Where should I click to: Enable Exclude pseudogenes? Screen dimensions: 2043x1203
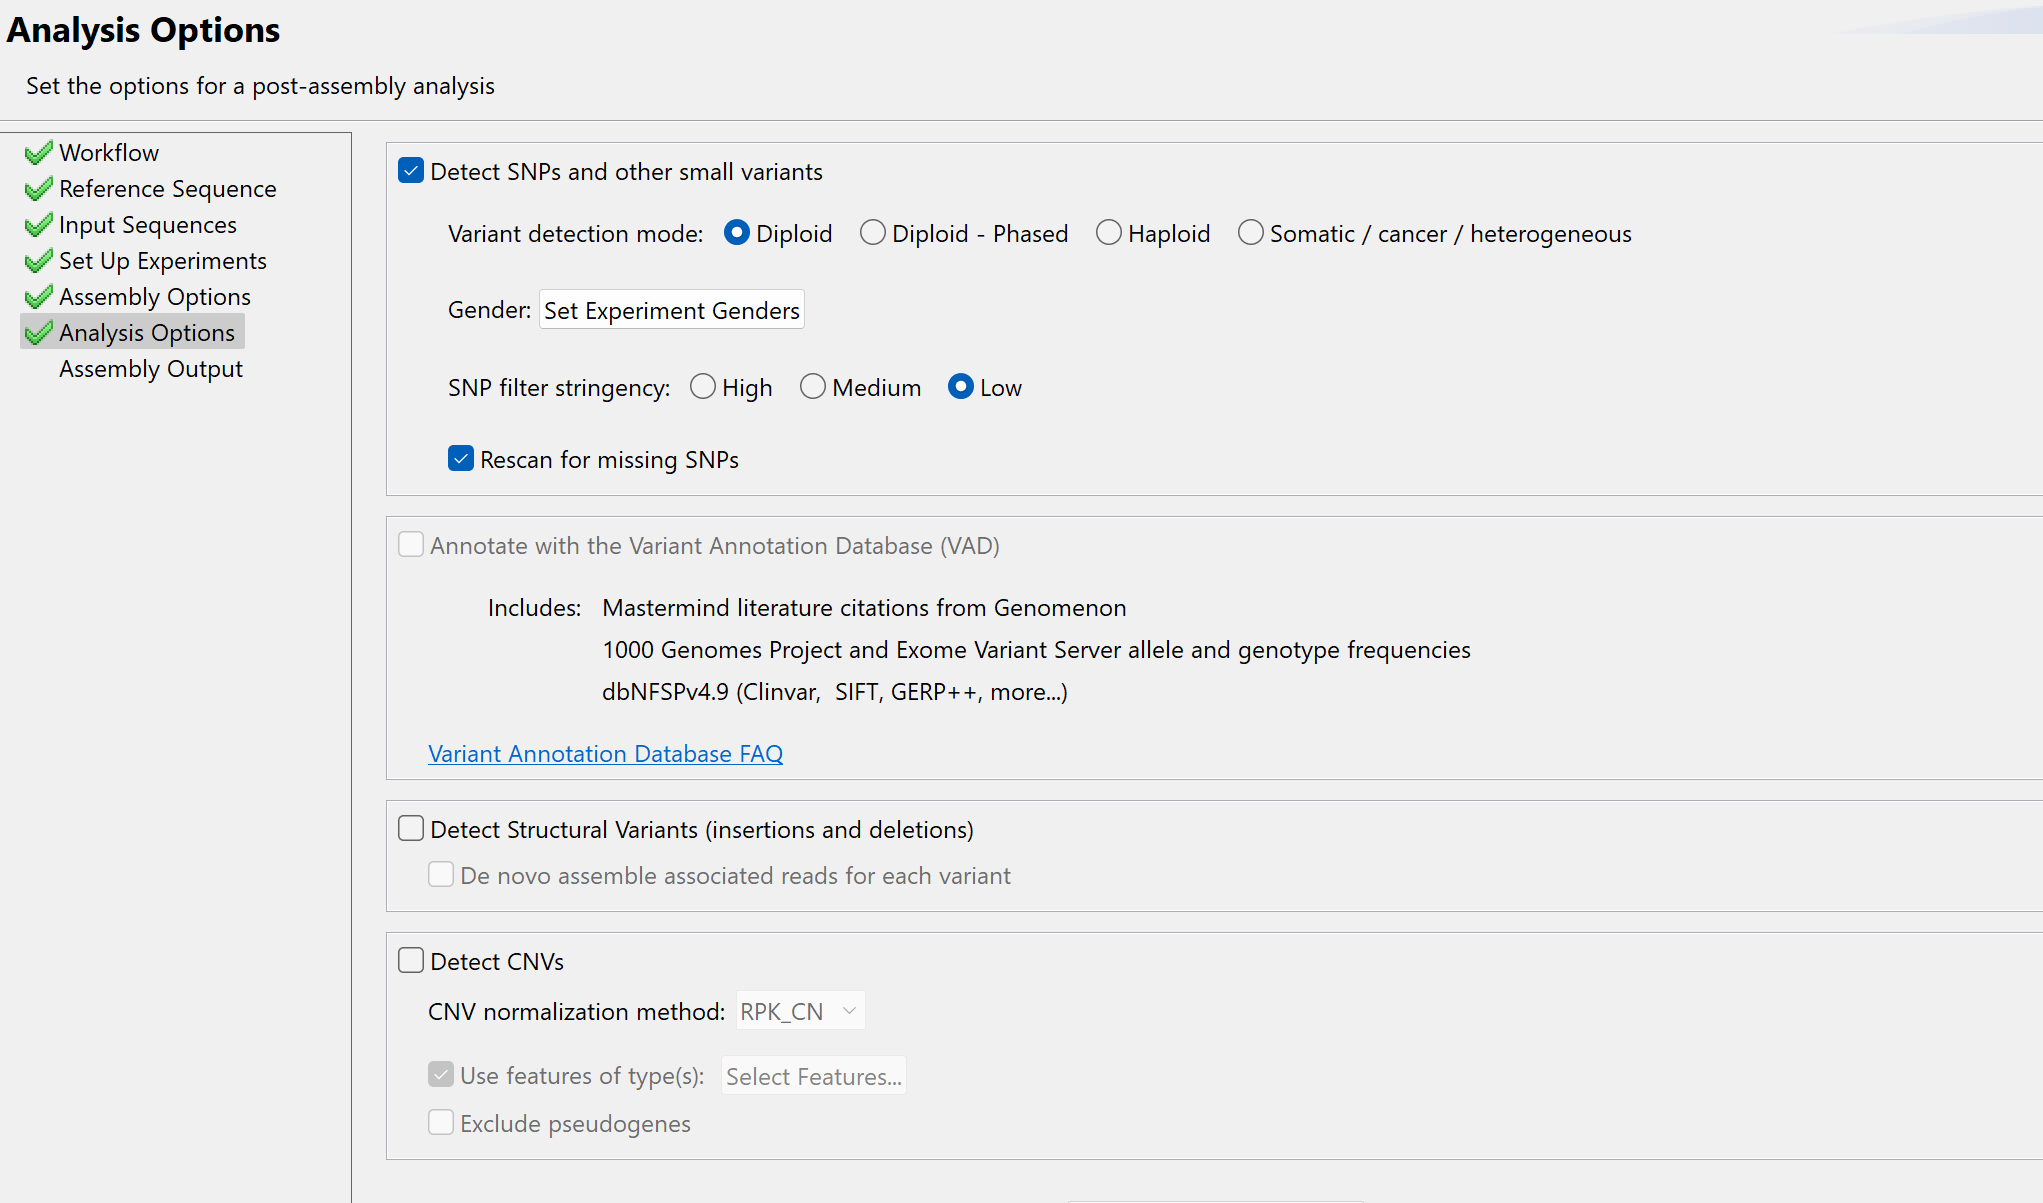pos(441,1122)
